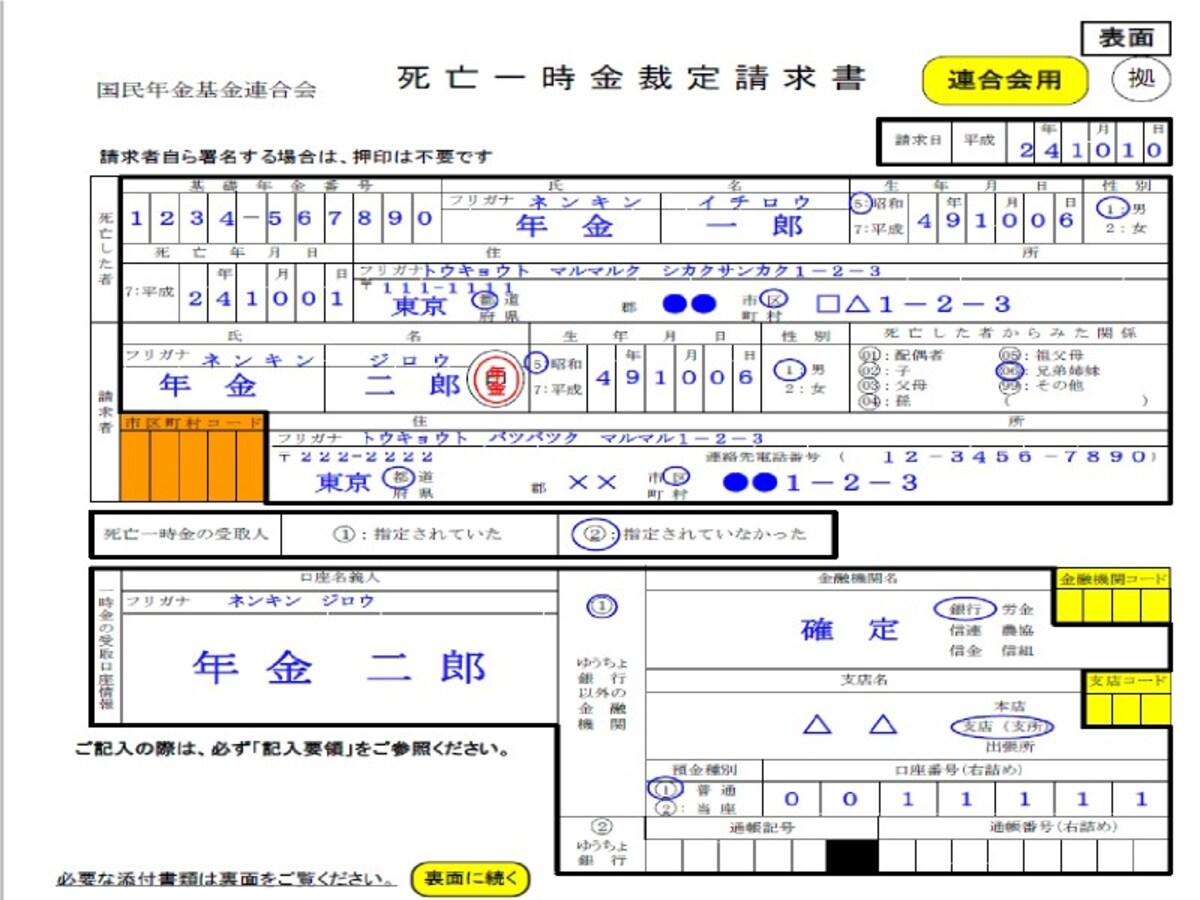This screenshot has height=900, width=1200.
Task: Select the 農協 institution type
Action: click(1018, 630)
